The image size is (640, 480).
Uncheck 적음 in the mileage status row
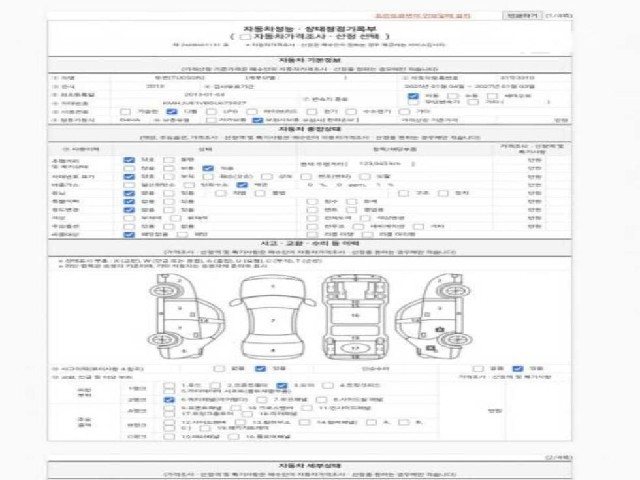[x=208, y=168]
